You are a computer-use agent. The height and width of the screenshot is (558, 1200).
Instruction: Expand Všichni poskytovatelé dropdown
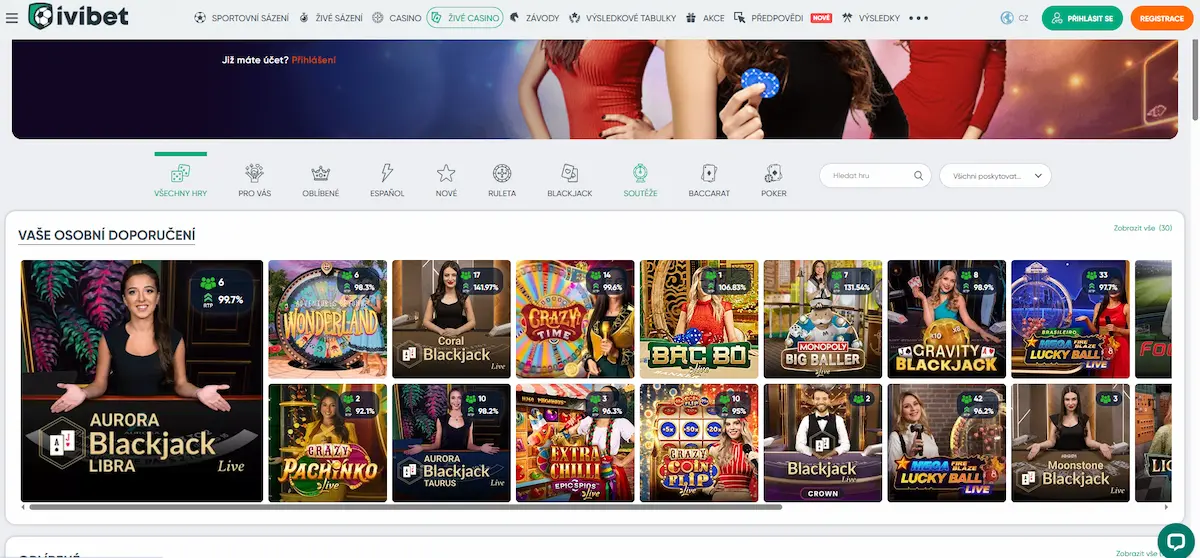(x=995, y=175)
